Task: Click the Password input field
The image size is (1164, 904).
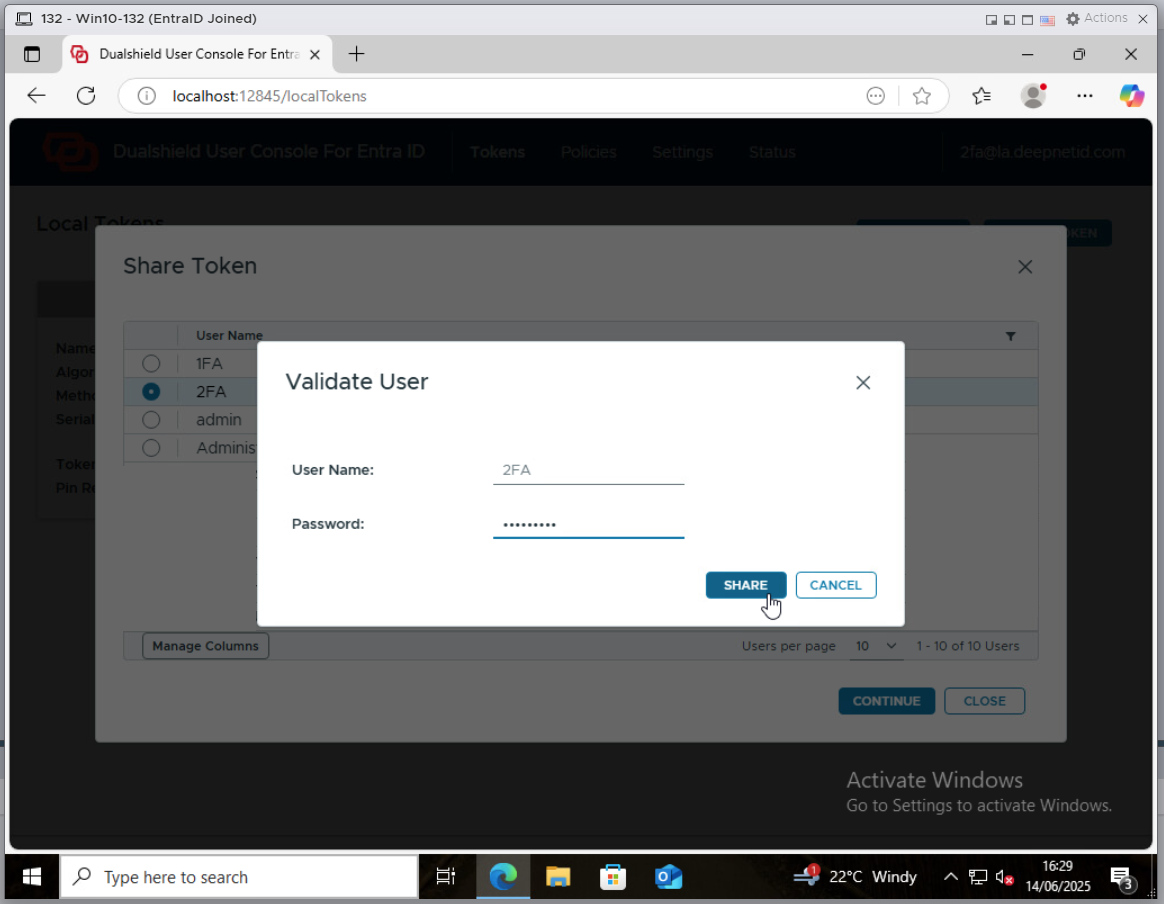Action: (588, 524)
